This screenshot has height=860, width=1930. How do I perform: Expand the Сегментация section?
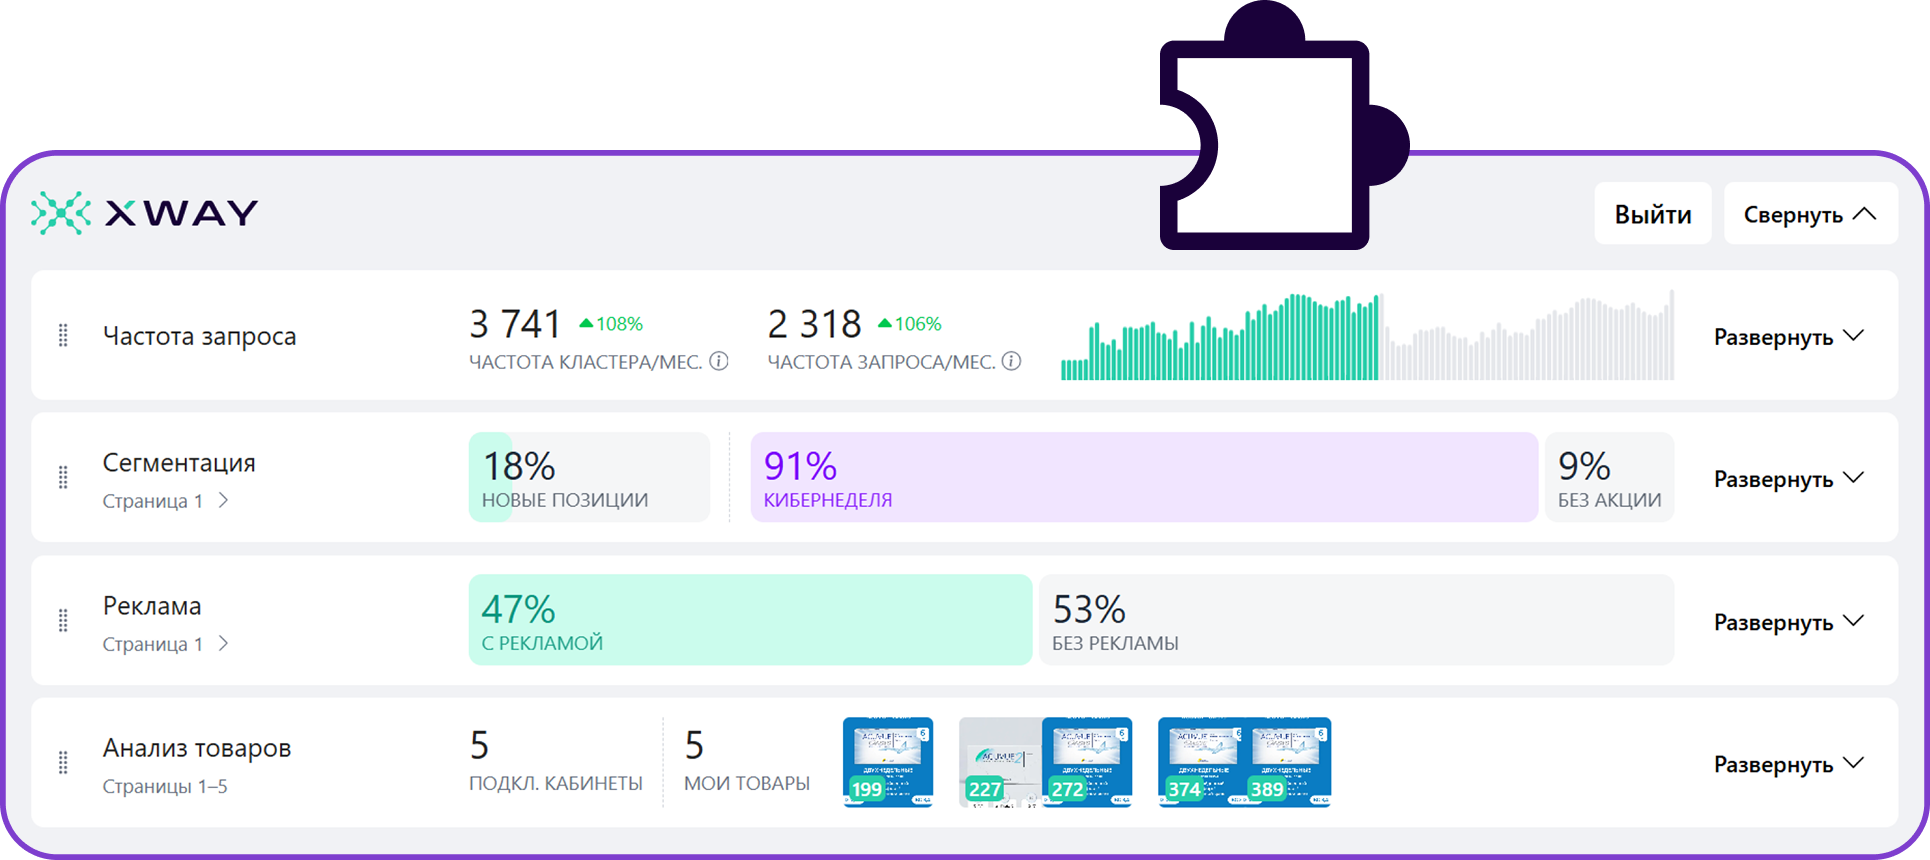coord(1788,479)
